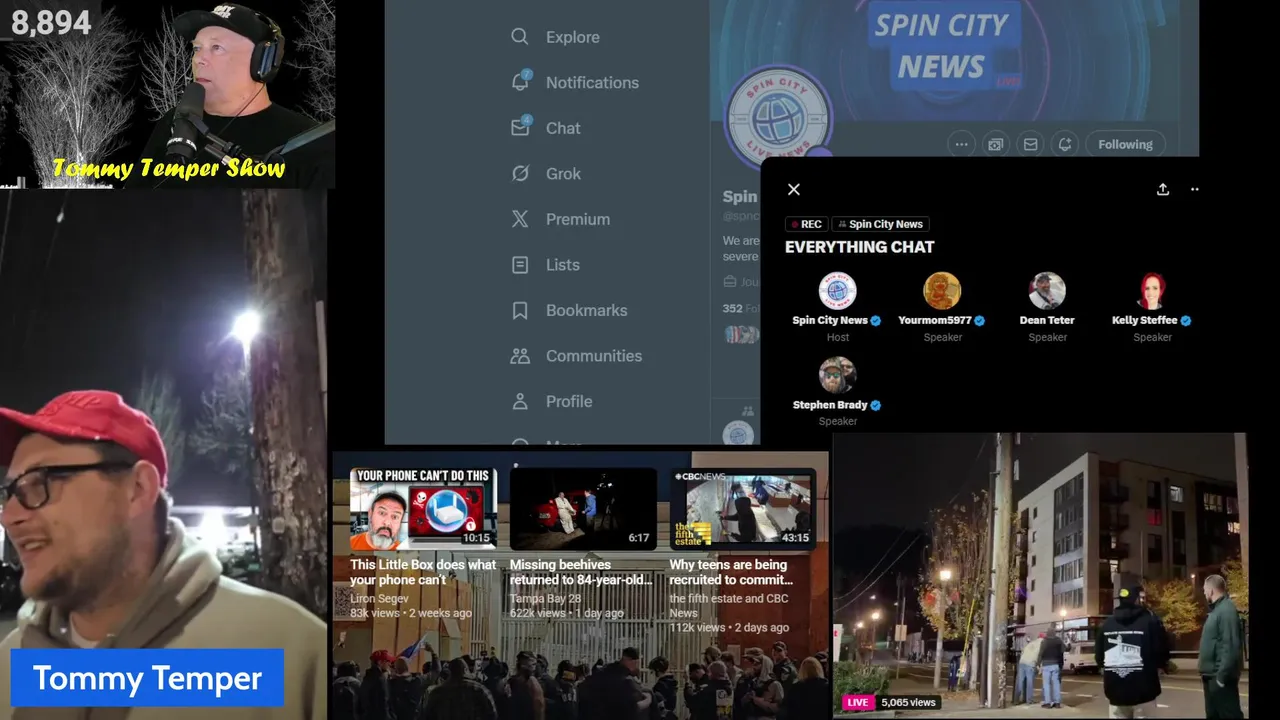
Task: Open Premium via the X logo icon
Action: [x=520, y=219]
